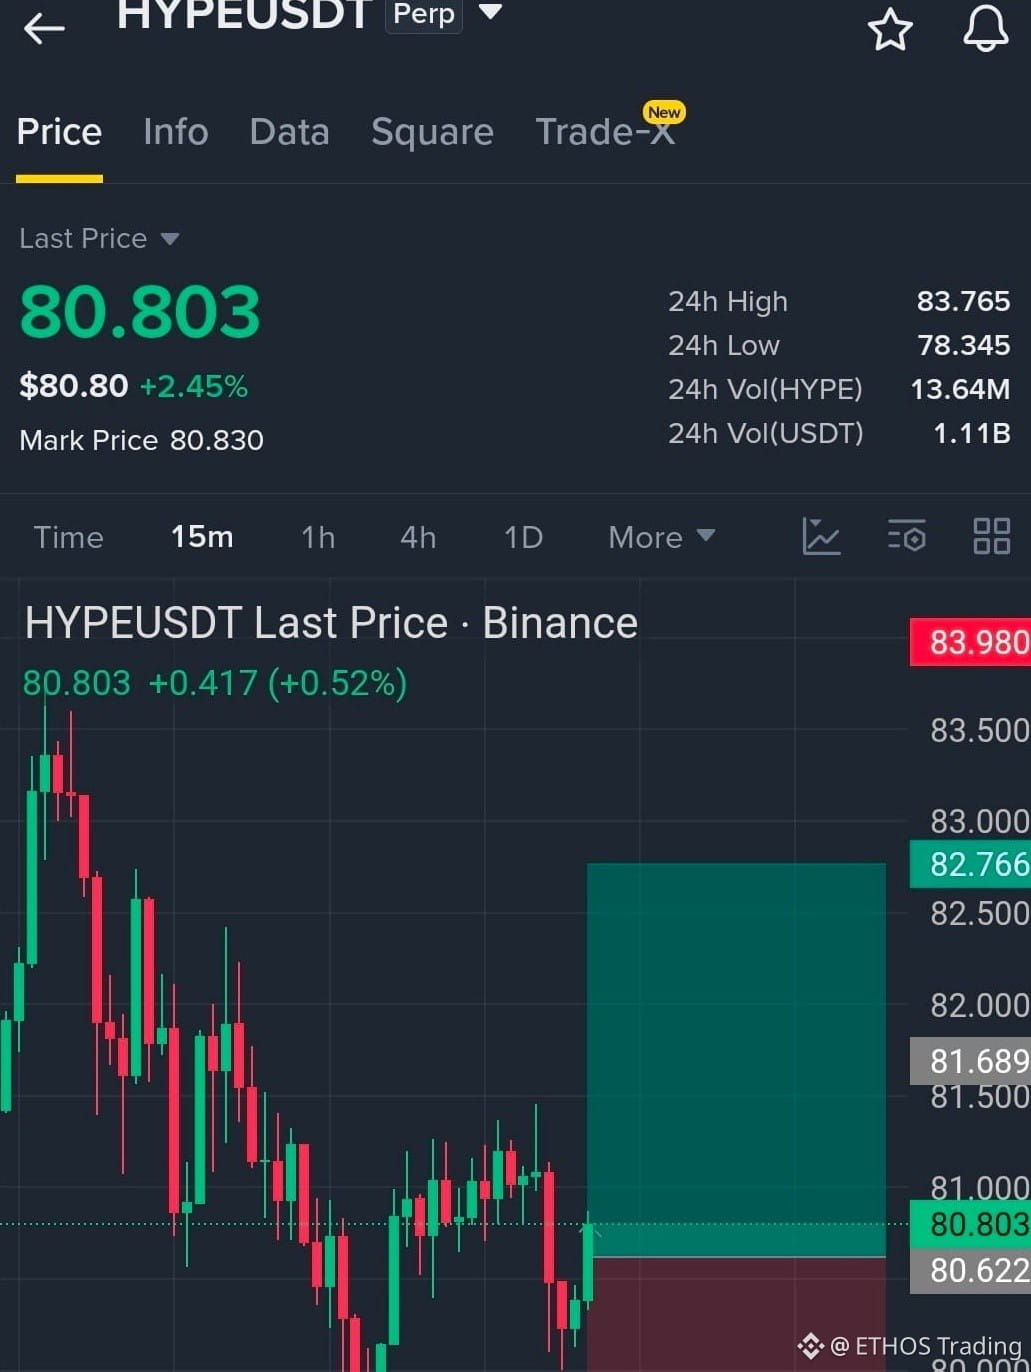The image size is (1031, 1372).
Task: Open the Data tab
Action: coord(289,132)
